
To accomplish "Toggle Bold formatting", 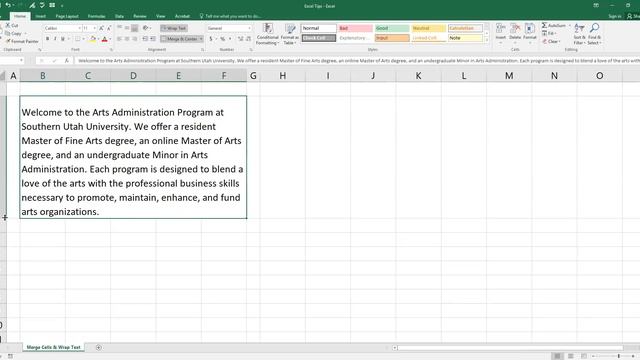I will tap(47, 39).
